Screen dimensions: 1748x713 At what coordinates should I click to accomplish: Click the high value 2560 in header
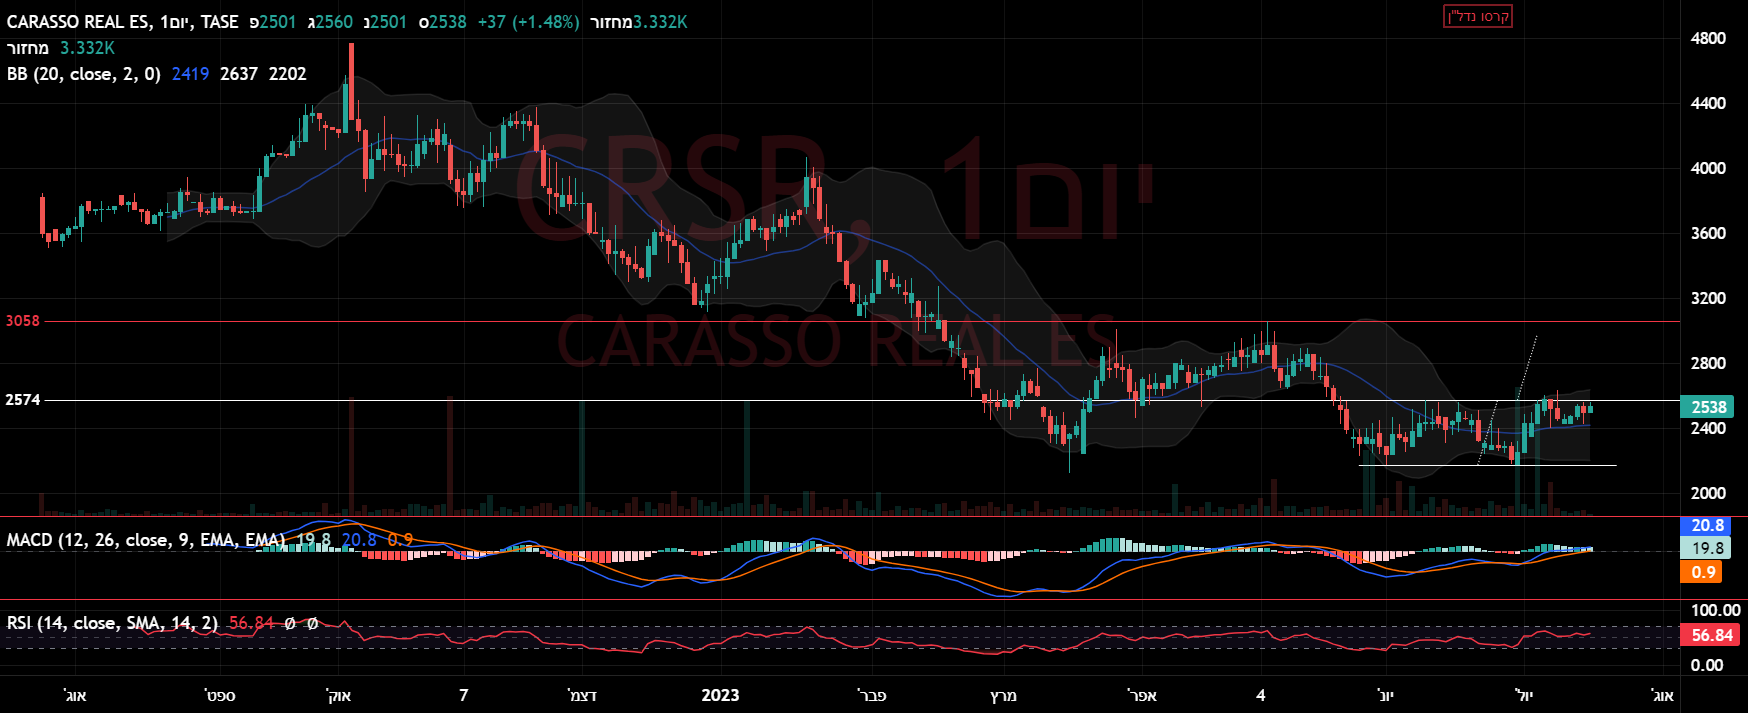tap(334, 22)
